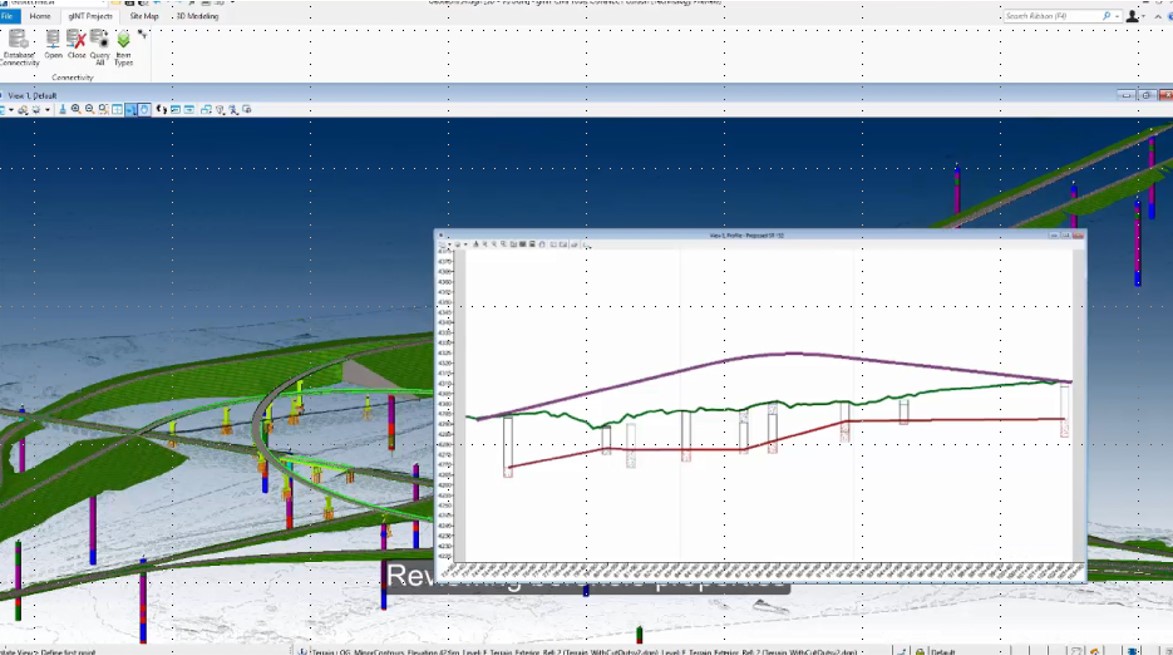Click the Search Ribbon field's search button
The height and width of the screenshot is (655, 1173).
[1107, 16]
